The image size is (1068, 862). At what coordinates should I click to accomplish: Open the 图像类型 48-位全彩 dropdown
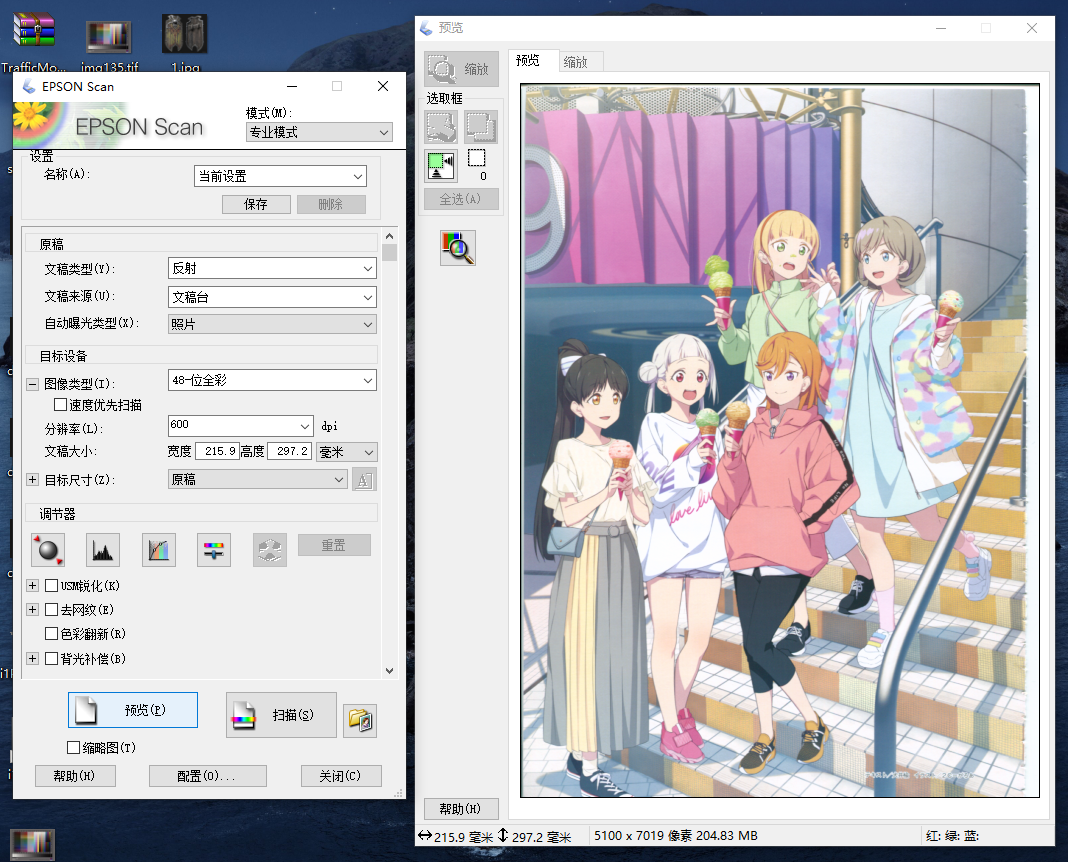(271, 380)
